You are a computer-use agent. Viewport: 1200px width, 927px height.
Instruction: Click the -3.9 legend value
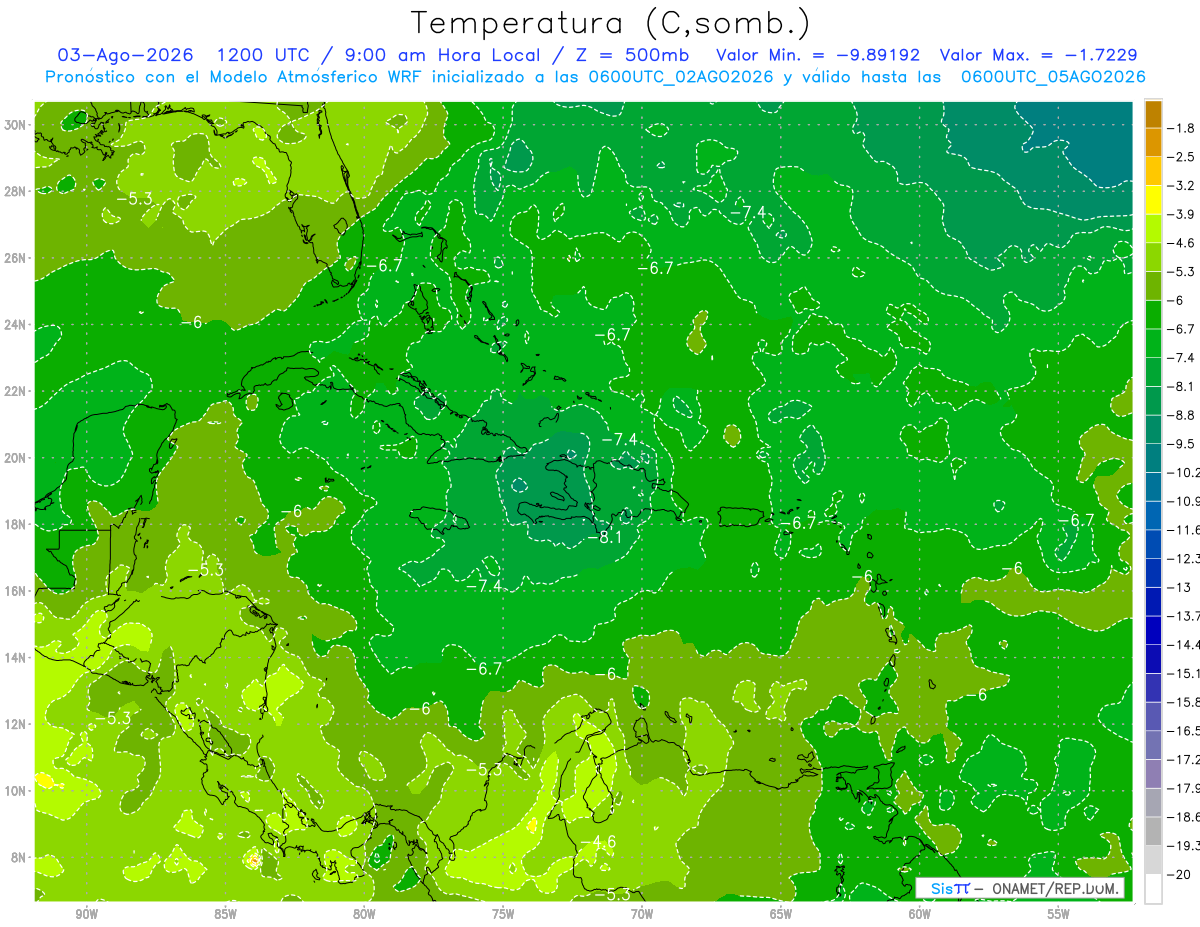[x=1182, y=214]
